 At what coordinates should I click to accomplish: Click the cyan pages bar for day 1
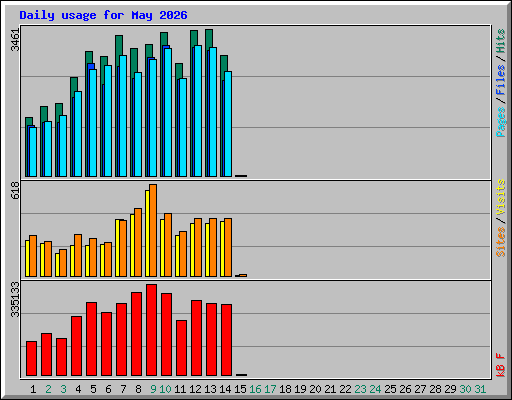tap(33, 152)
